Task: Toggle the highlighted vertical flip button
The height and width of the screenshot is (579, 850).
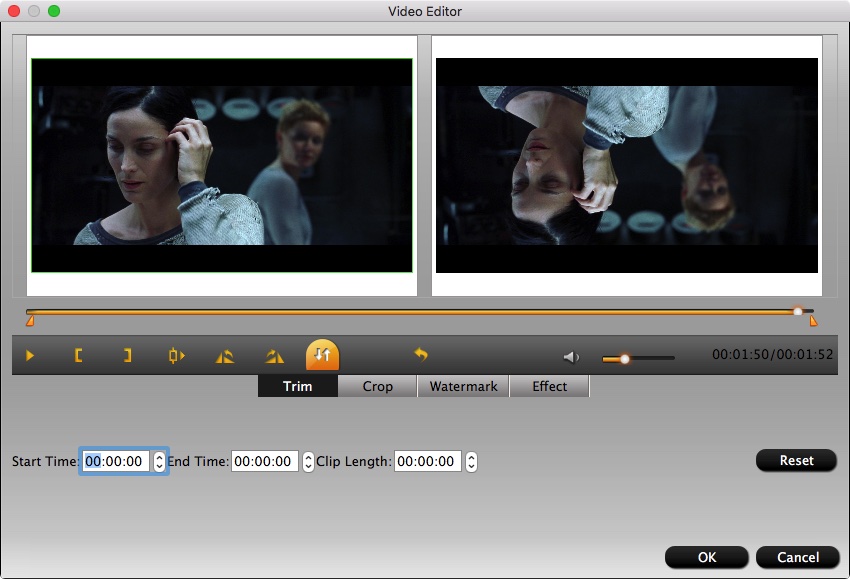Action: (x=322, y=354)
